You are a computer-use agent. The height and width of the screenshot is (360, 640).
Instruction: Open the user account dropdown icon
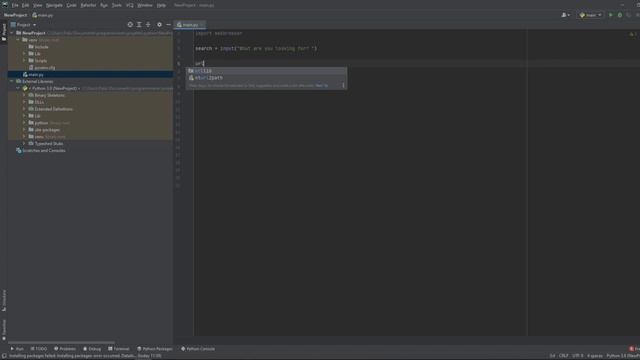point(565,15)
